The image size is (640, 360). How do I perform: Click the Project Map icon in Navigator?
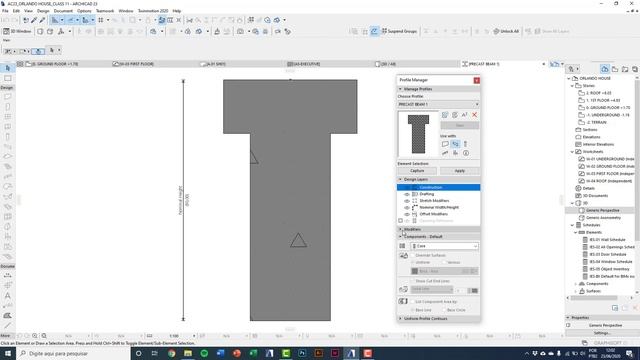click(x=604, y=69)
